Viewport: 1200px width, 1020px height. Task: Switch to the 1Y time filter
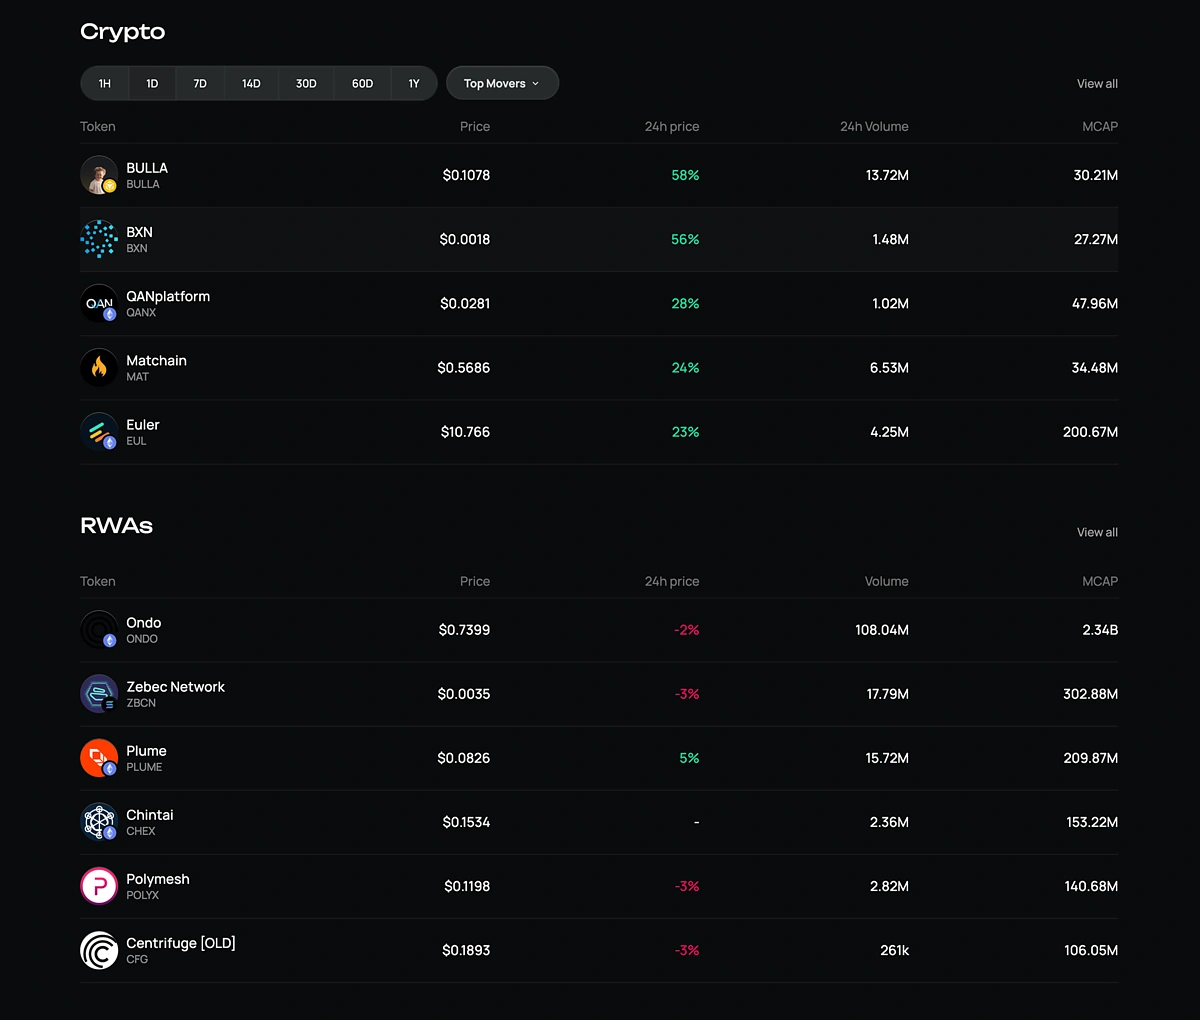(x=413, y=83)
